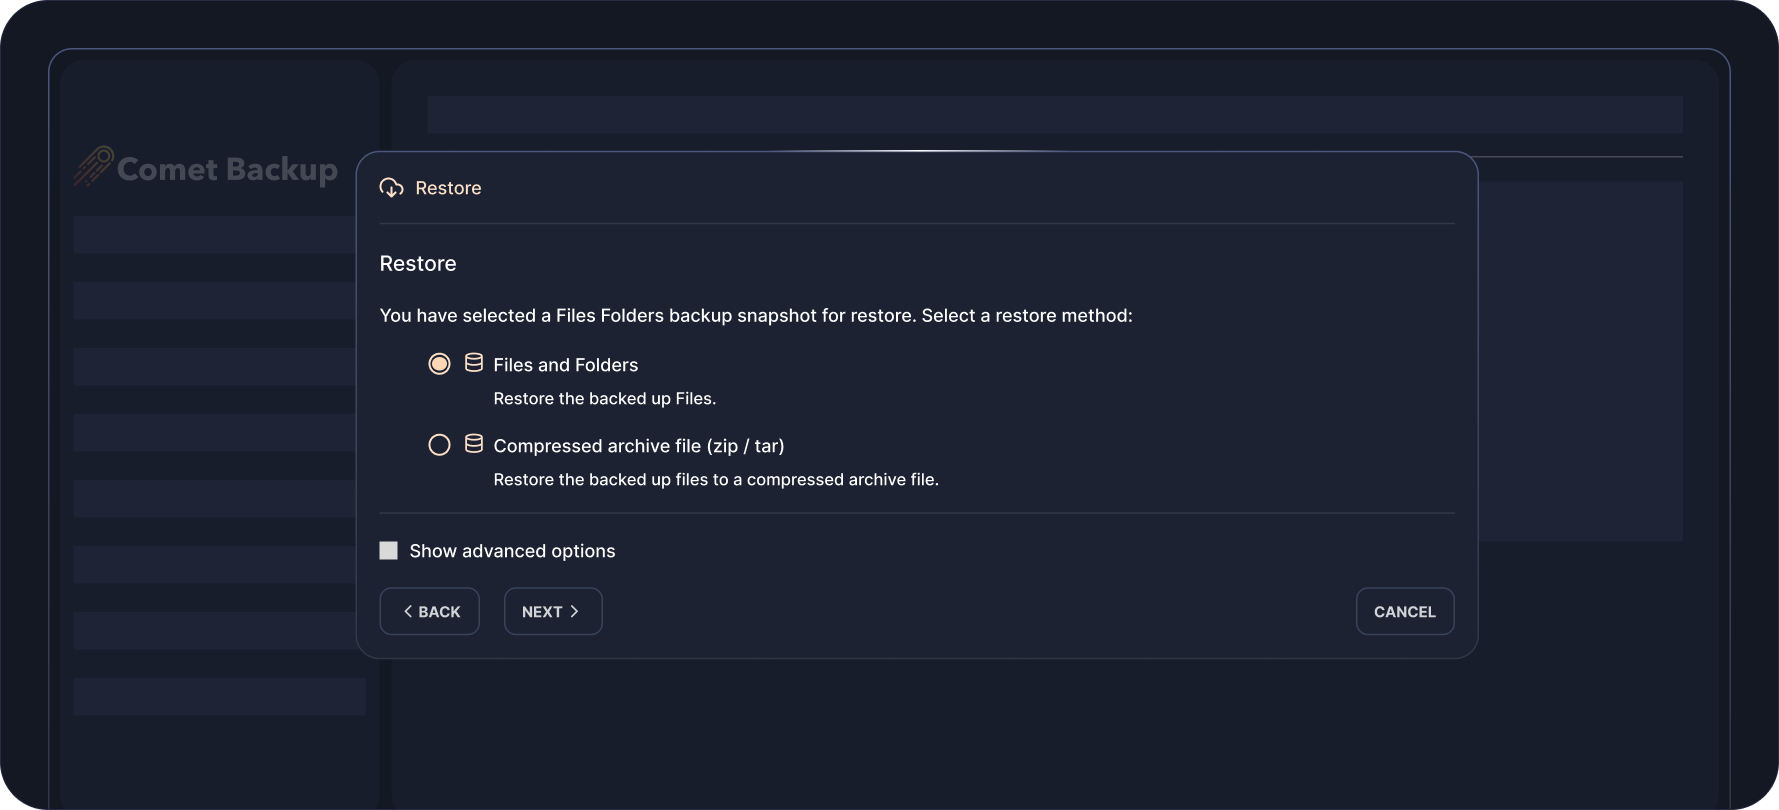
Task: Click the "Restore the backed up Files." description
Action: [x=604, y=399]
